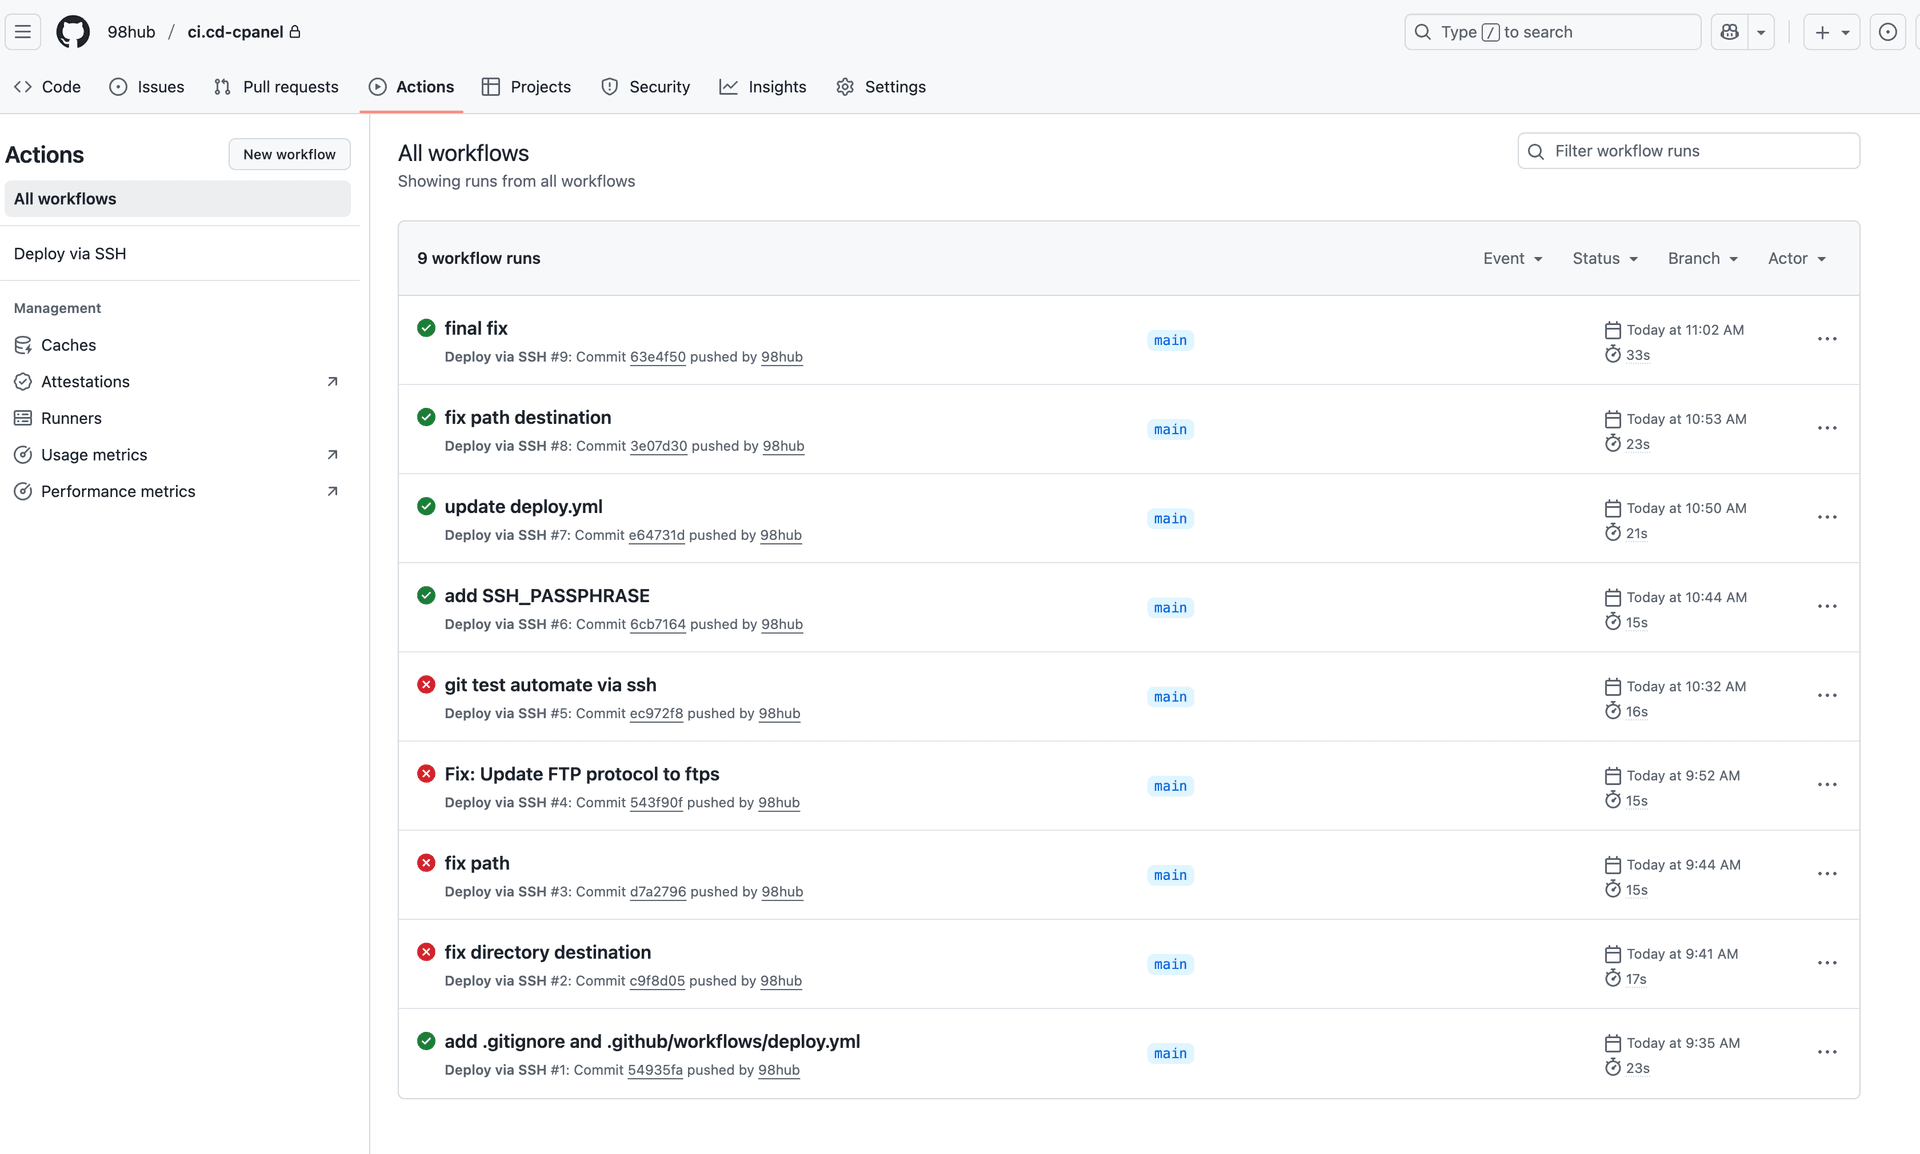This screenshot has height=1154, width=1920.
Task: Open the Branch filter dropdown
Action: [x=1703, y=258]
